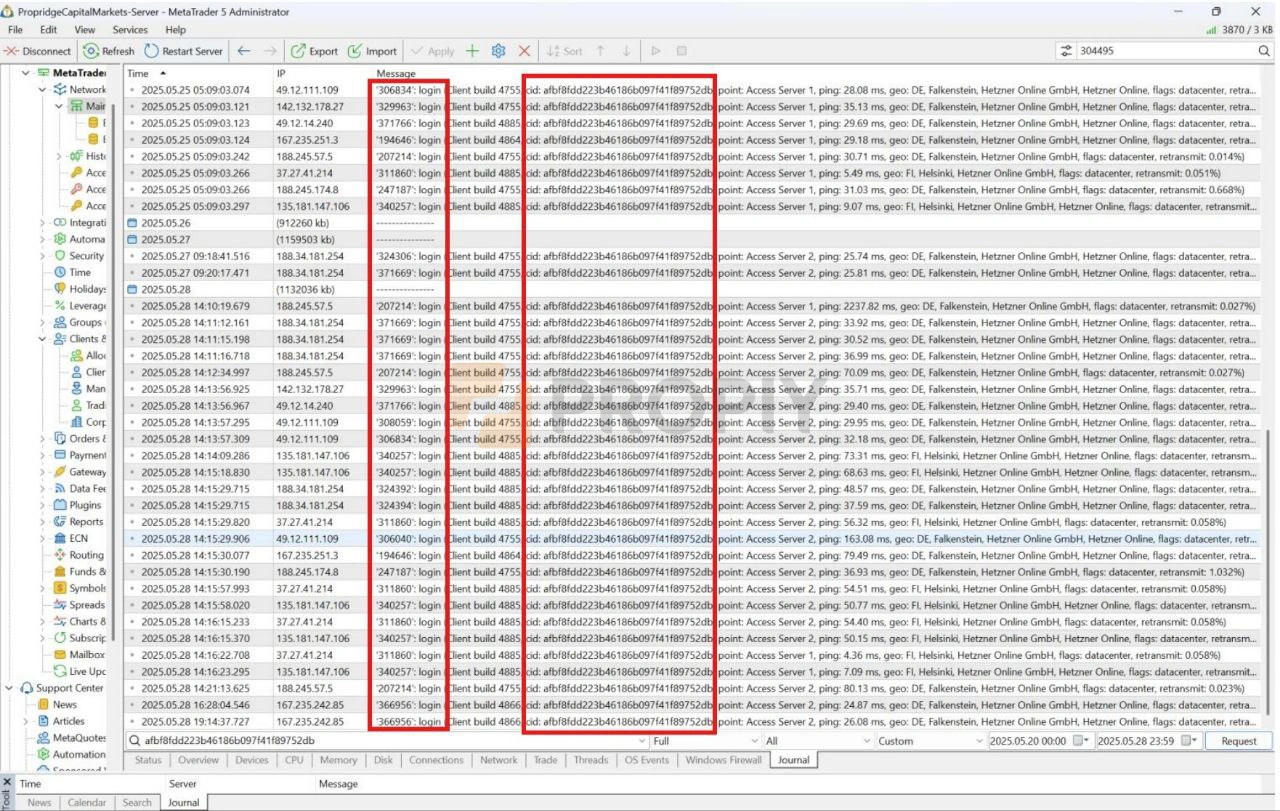This screenshot has height=811, width=1280.
Task: Open the All filter dropdown
Action: click(x=817, y=741)
